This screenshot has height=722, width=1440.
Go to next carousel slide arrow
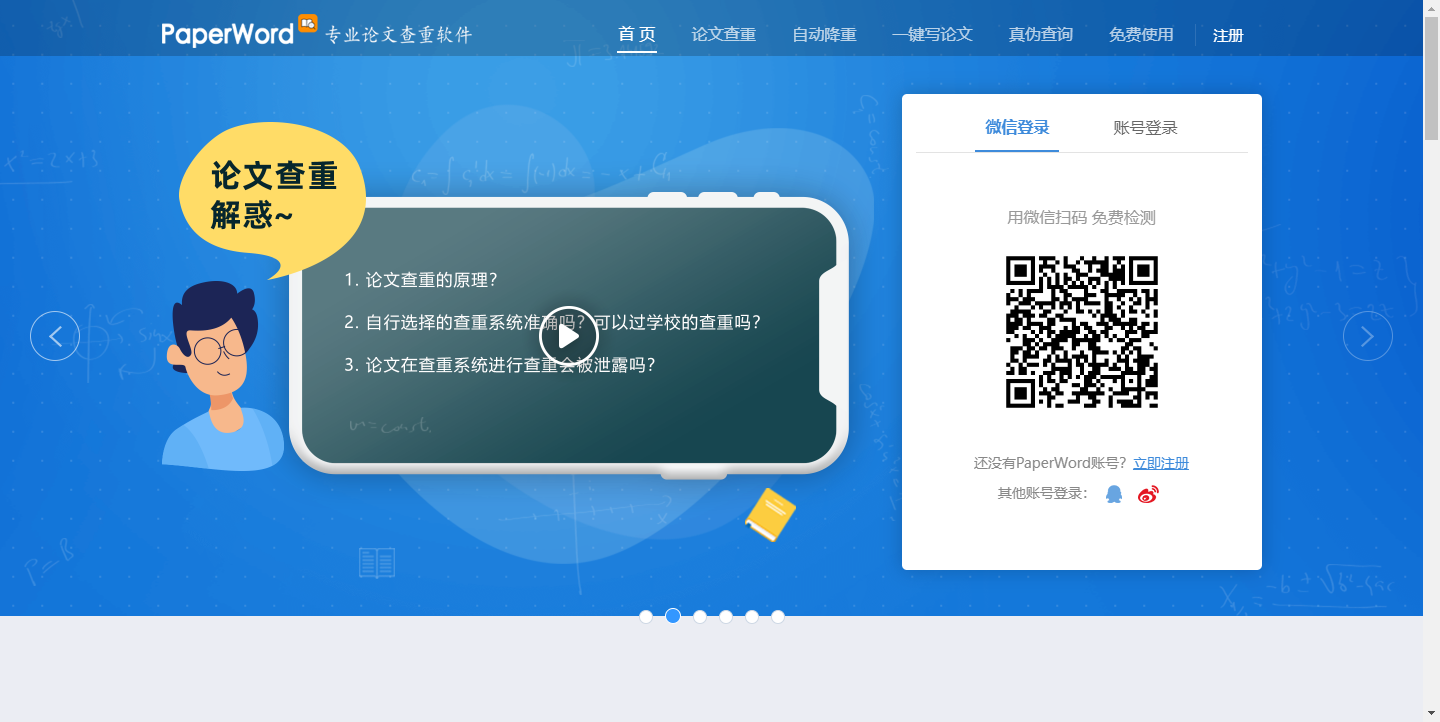(x=1368, y=336)
